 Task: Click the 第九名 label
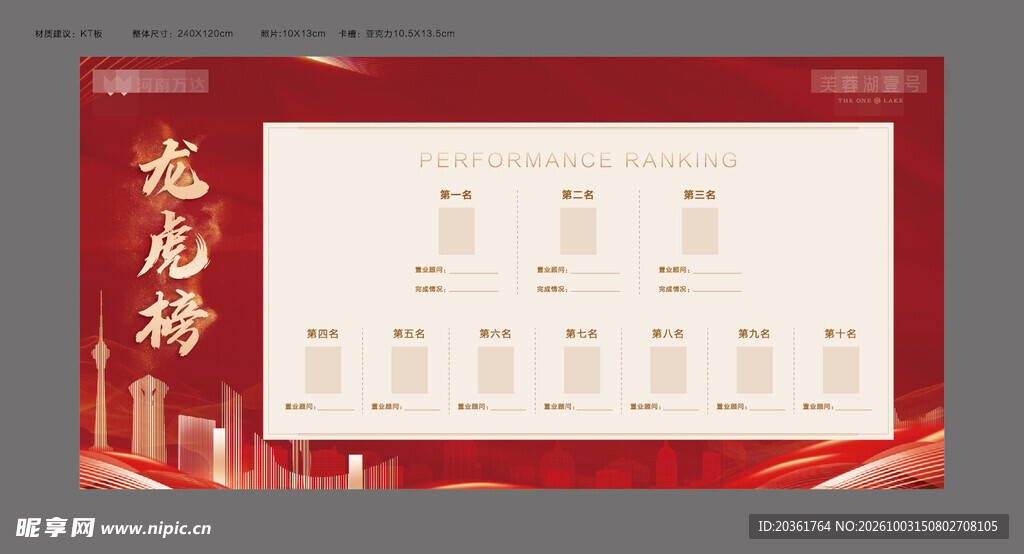pos(754,333)
